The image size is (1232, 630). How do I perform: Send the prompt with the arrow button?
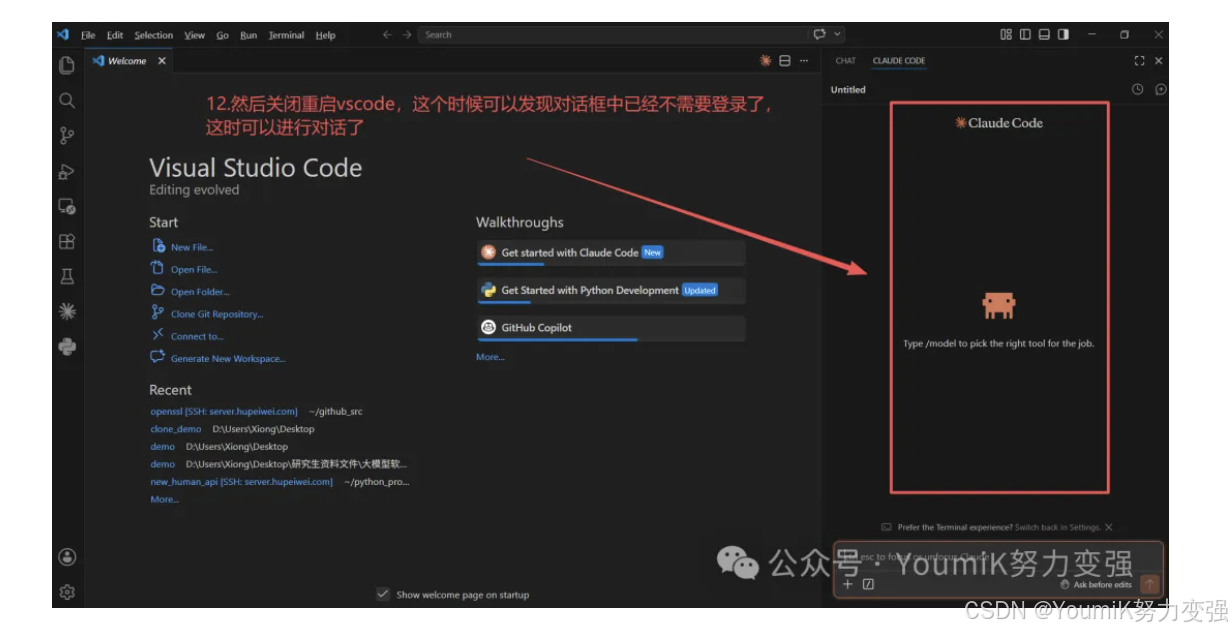click(x=1150, y=584)
